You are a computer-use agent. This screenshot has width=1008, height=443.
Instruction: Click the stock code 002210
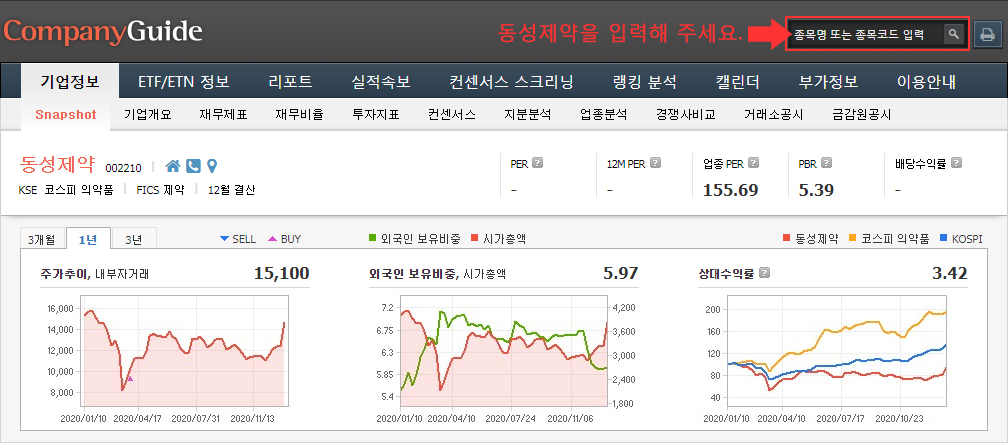(123, 168)
